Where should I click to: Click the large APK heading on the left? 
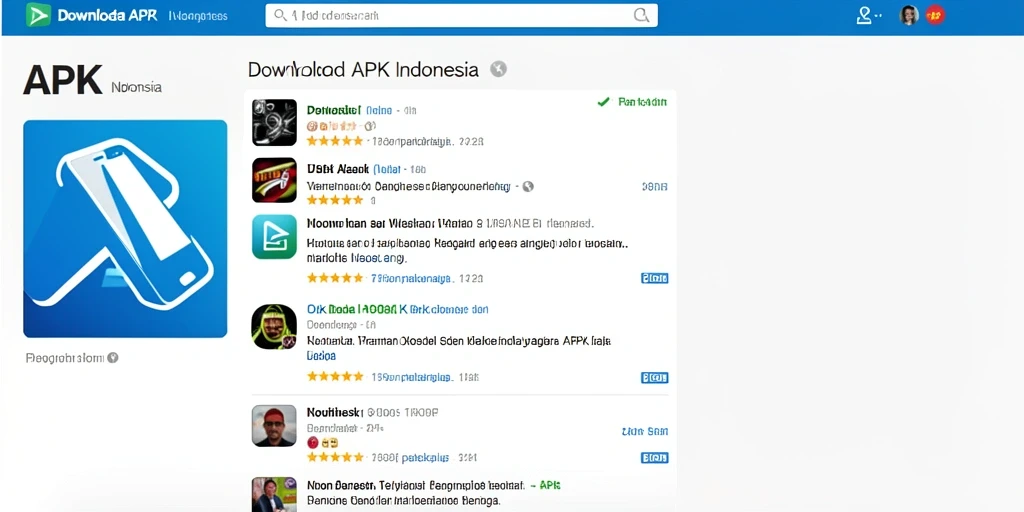63,80
